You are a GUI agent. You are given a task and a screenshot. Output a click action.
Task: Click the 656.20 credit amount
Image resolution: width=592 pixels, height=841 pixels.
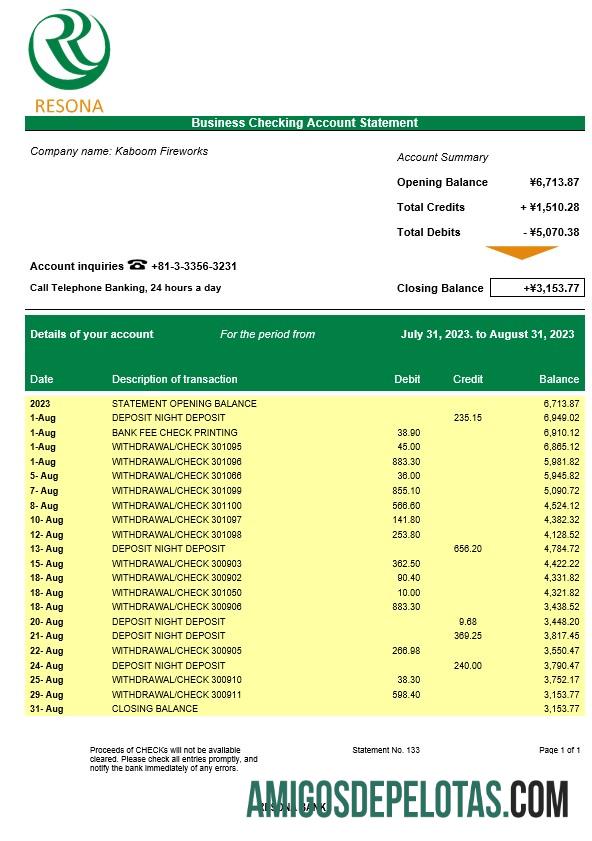[468, 549]
